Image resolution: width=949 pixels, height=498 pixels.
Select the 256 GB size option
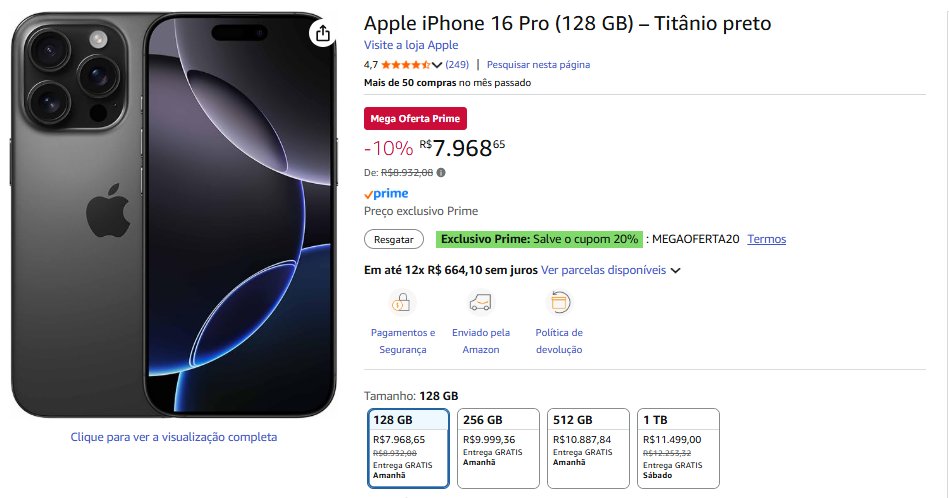pyautogui.click(x=498, y=447)
